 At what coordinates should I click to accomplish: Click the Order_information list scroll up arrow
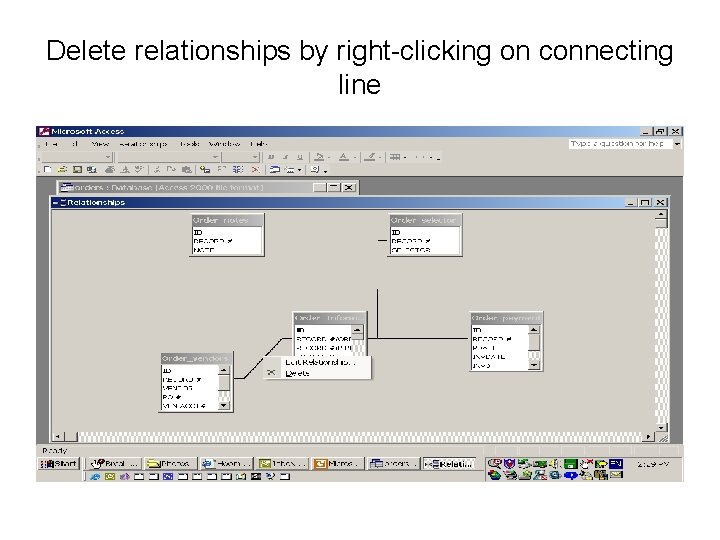(357, 330)
